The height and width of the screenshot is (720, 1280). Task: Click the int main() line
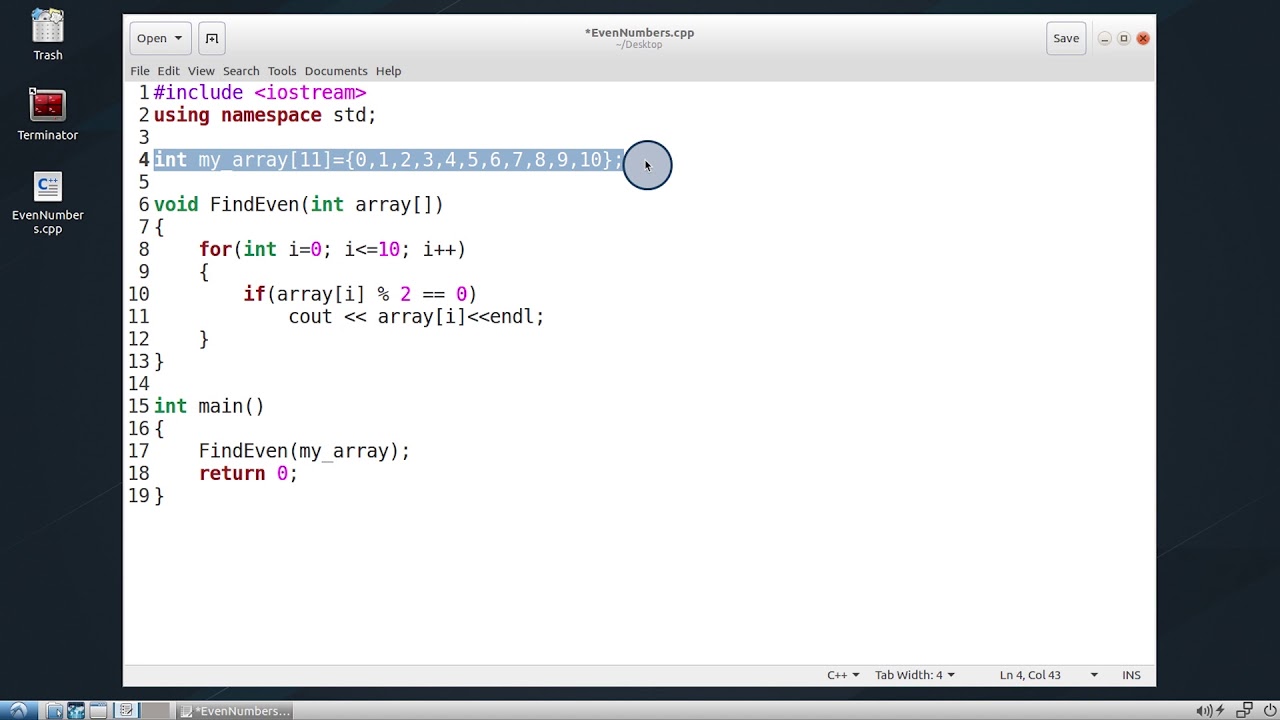(x=209, y=406)
